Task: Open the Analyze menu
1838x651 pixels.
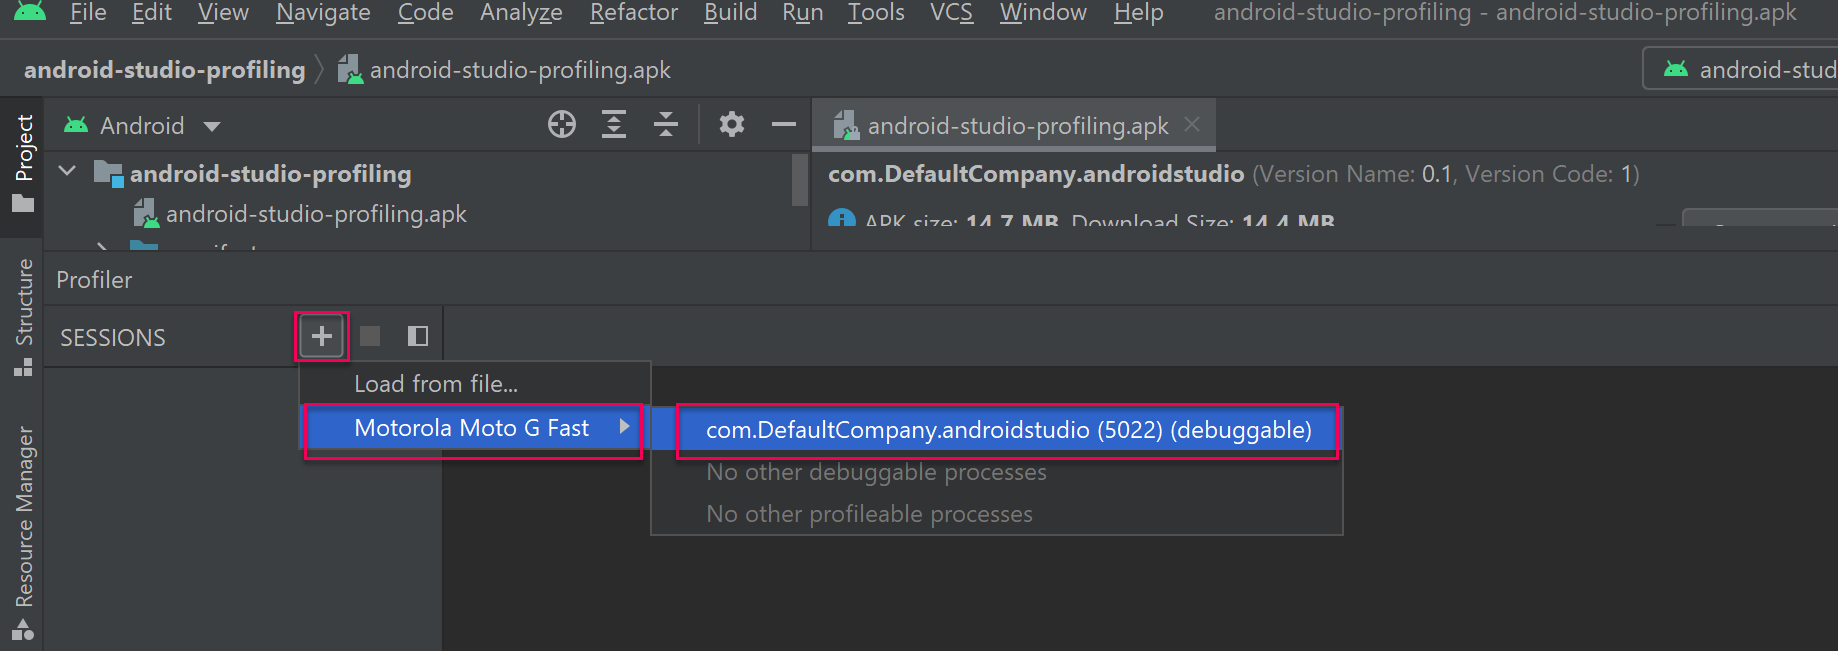Action: pyautogui.click(x=521, y=13)
